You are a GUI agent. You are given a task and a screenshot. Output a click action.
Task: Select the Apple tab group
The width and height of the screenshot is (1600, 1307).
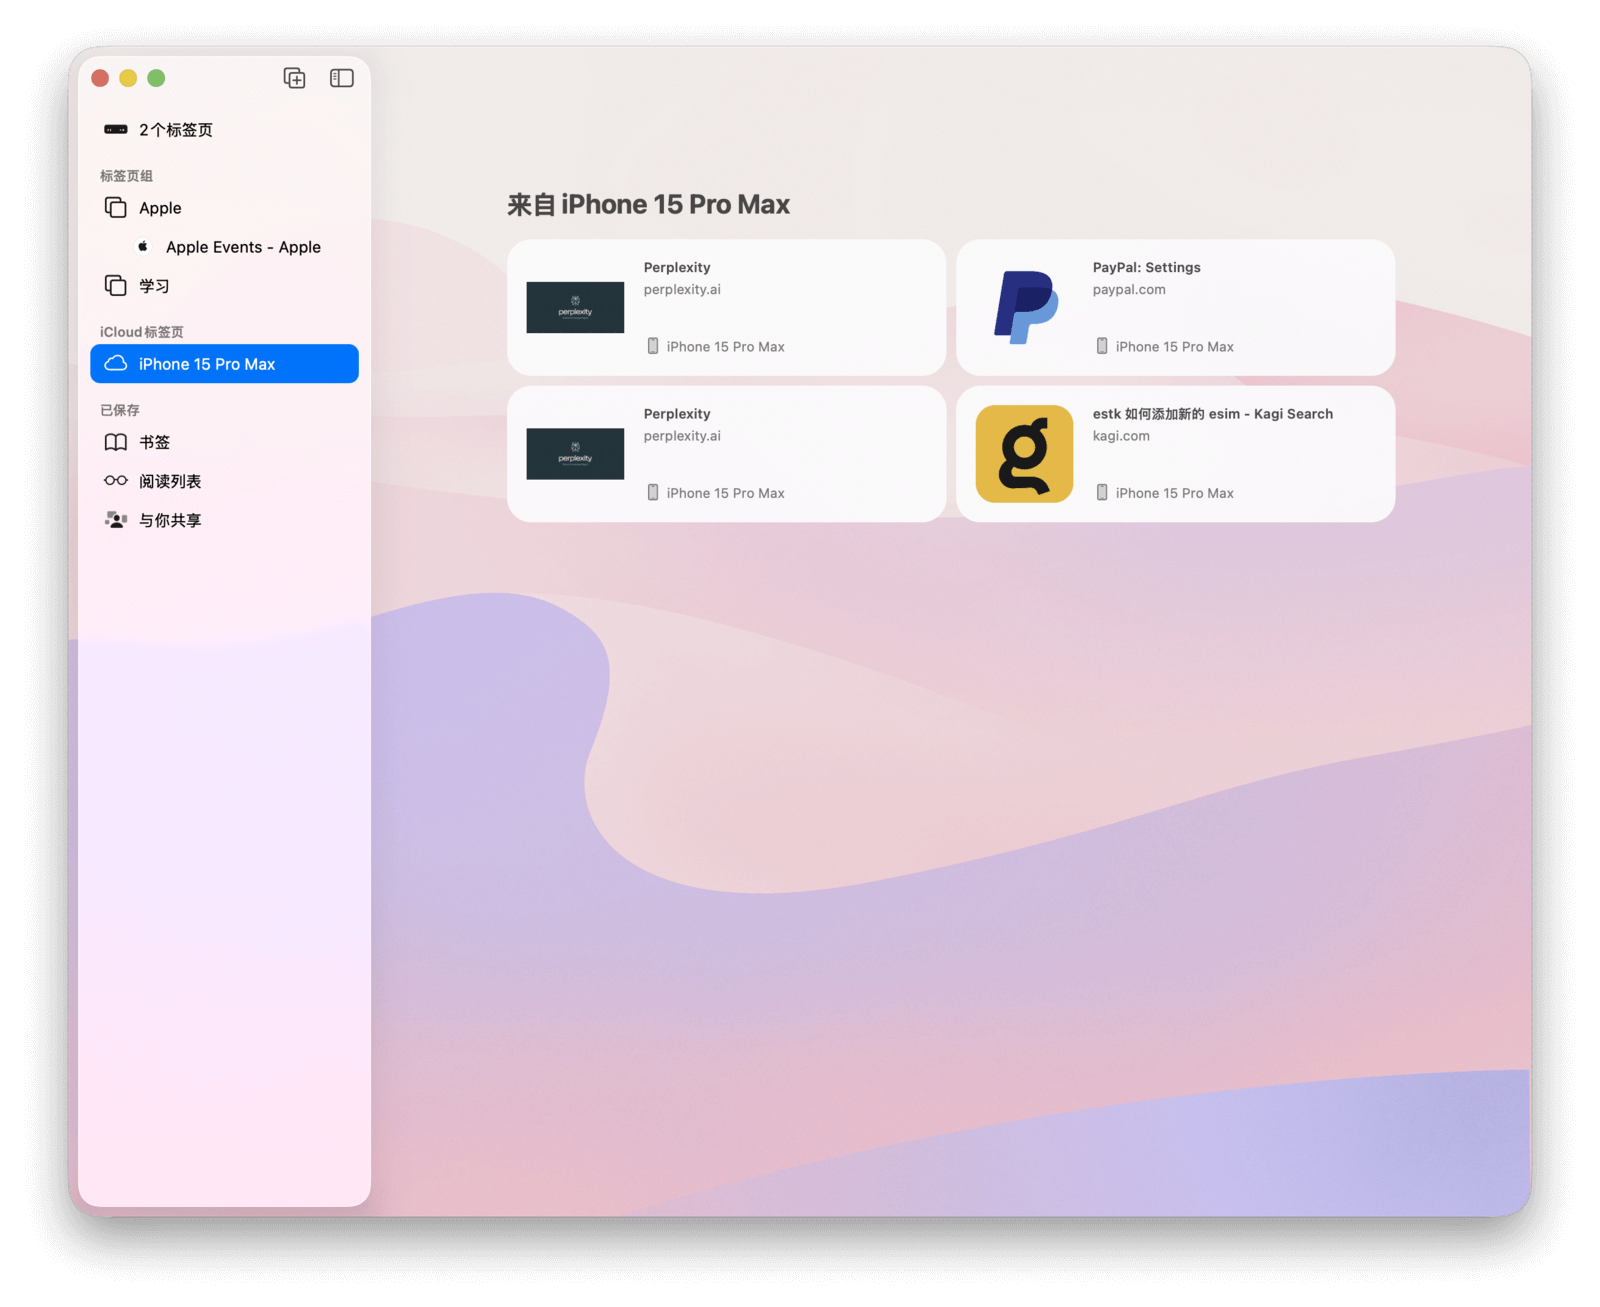click(160, 208)
